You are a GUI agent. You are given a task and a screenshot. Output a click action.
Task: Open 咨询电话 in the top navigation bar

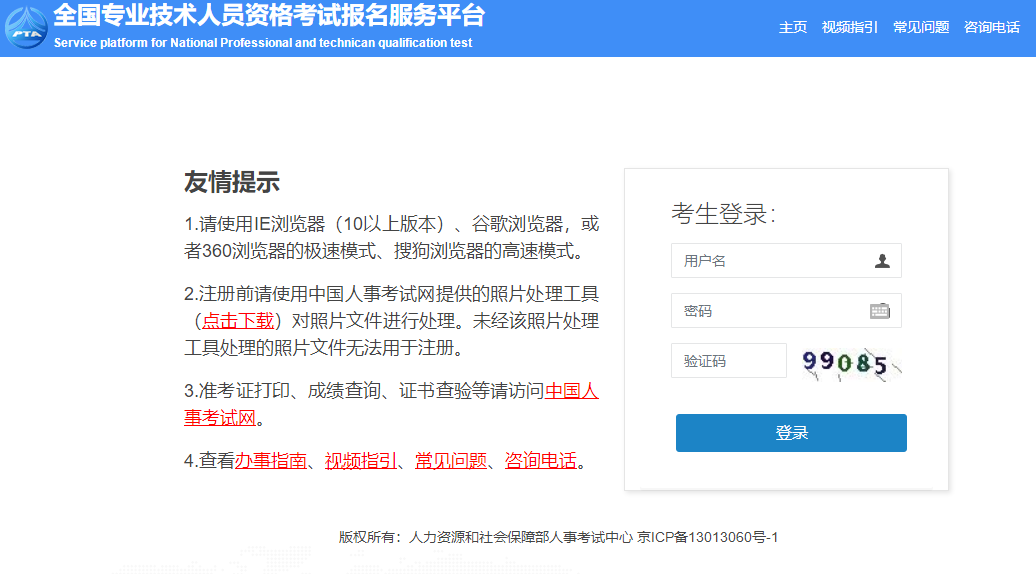coord(991,27)
